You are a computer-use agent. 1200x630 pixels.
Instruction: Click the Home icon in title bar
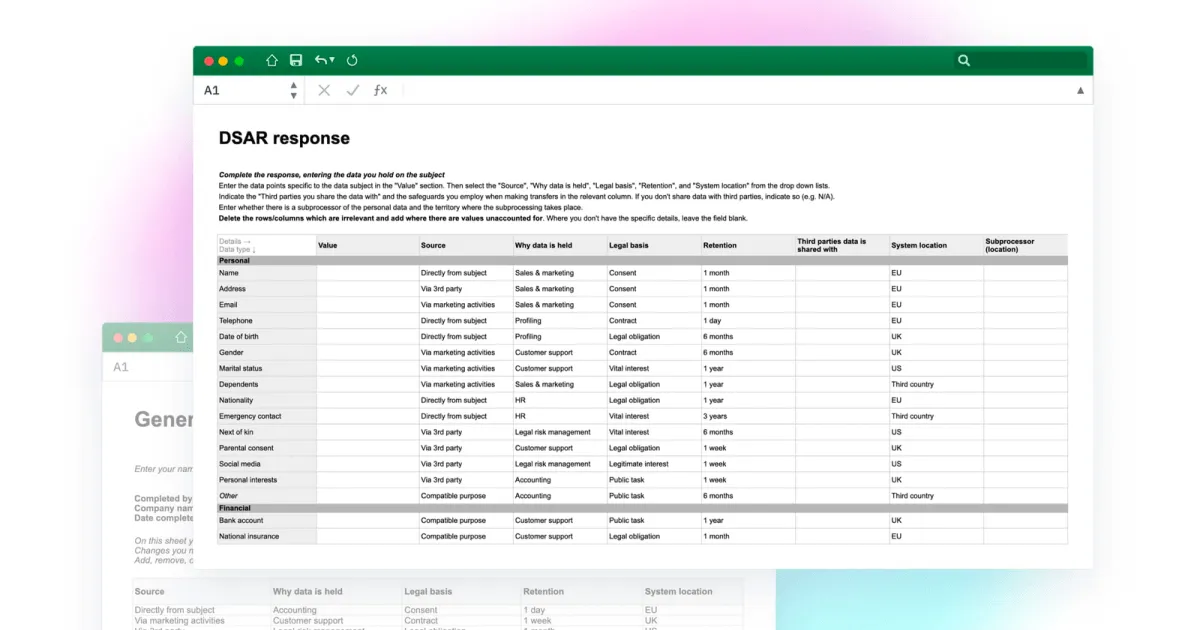tap(272, 60)
